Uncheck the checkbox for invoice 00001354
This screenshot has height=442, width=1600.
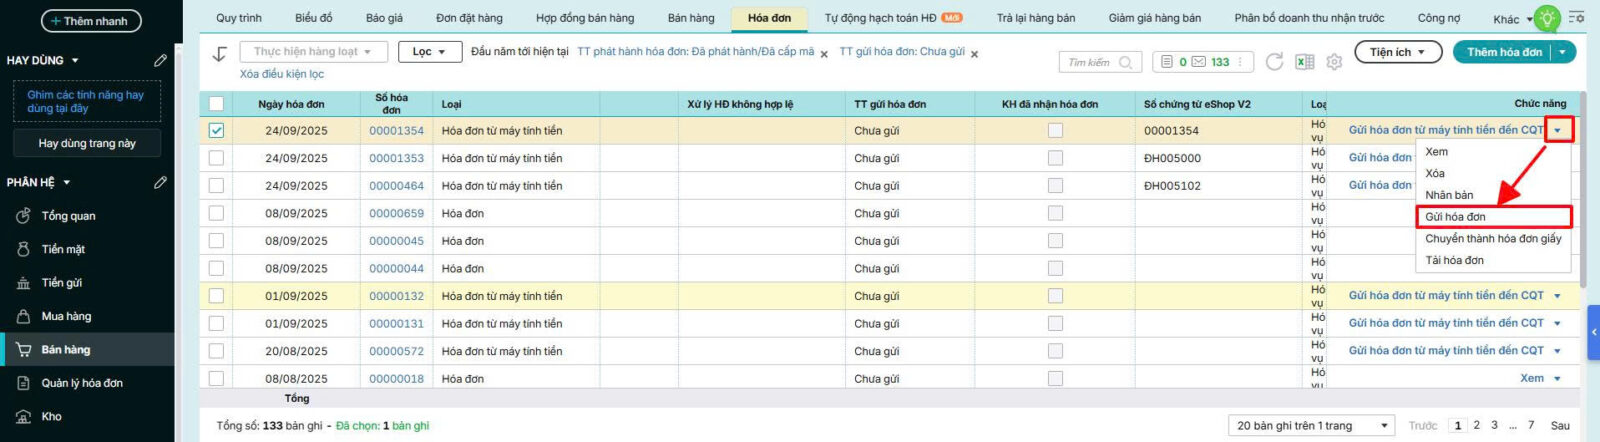(217, 131)
